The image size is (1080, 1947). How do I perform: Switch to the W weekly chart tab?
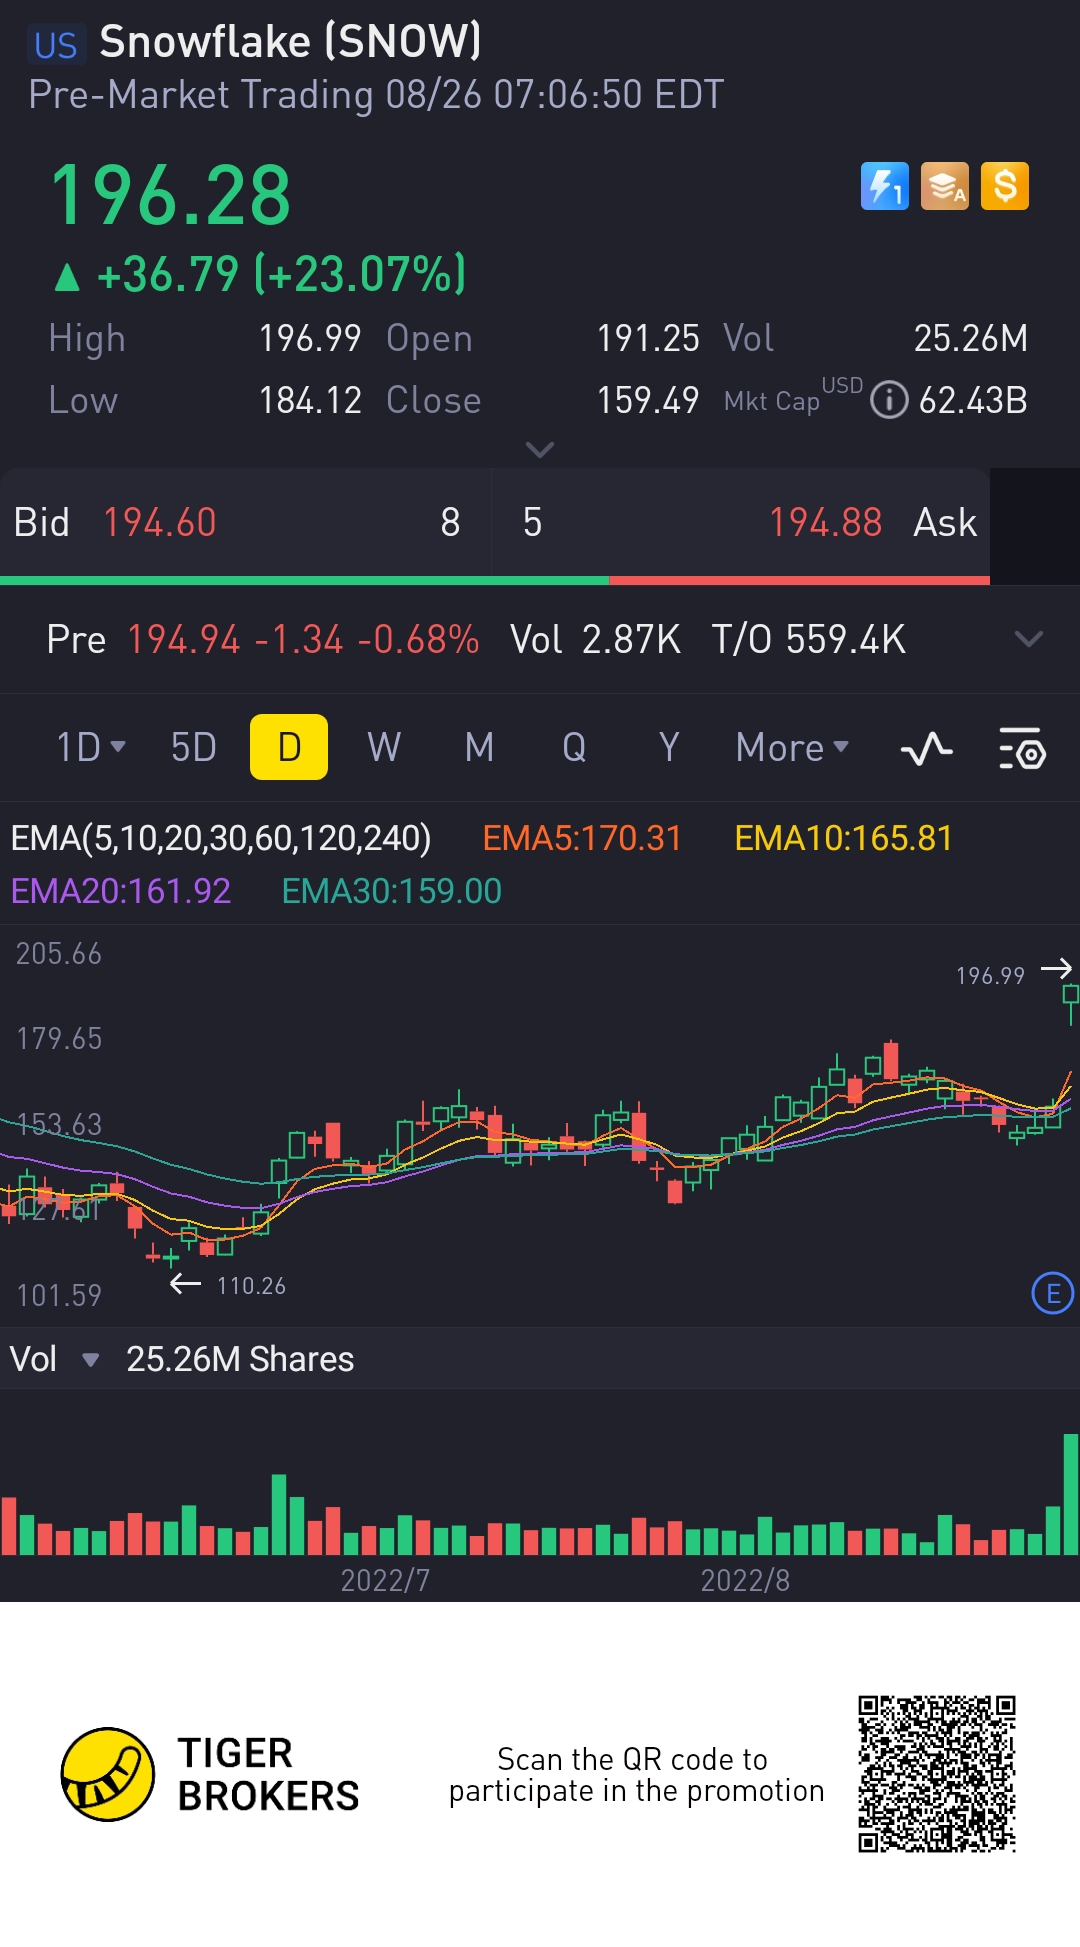click(384, 747)
